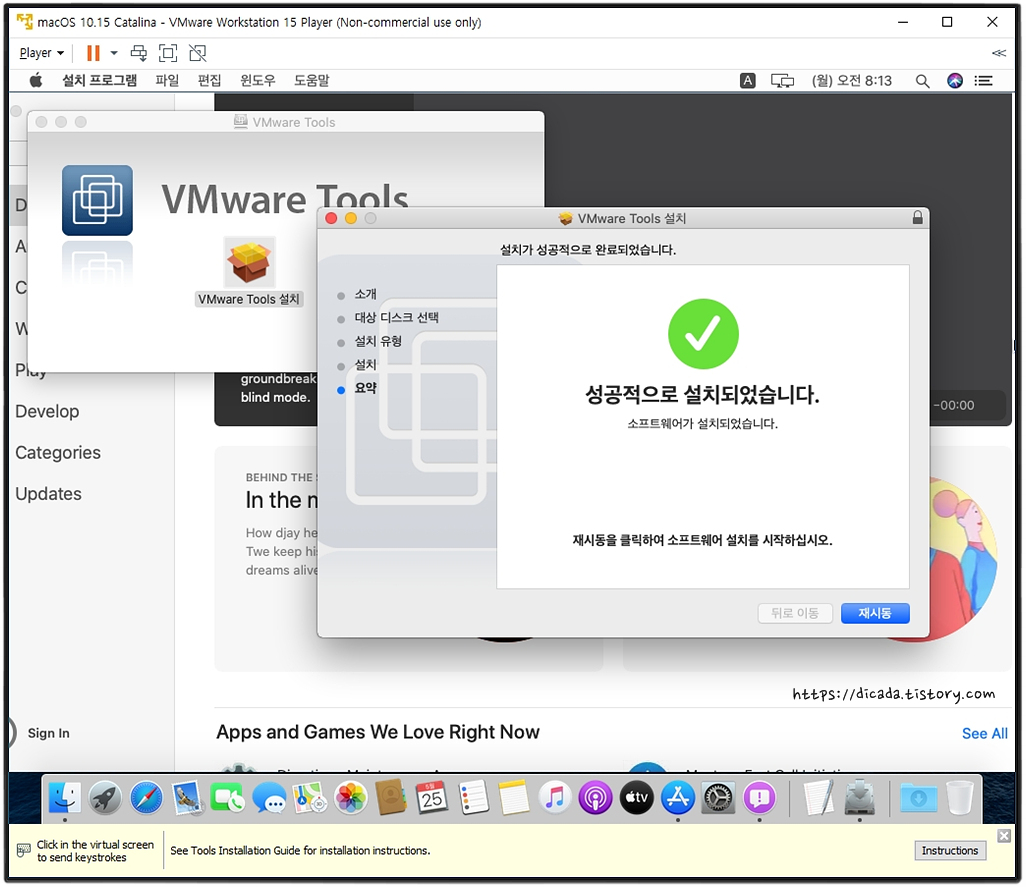1026x887 pixels.
Task: Open Notification Center in menu bar
Action: 983,80
